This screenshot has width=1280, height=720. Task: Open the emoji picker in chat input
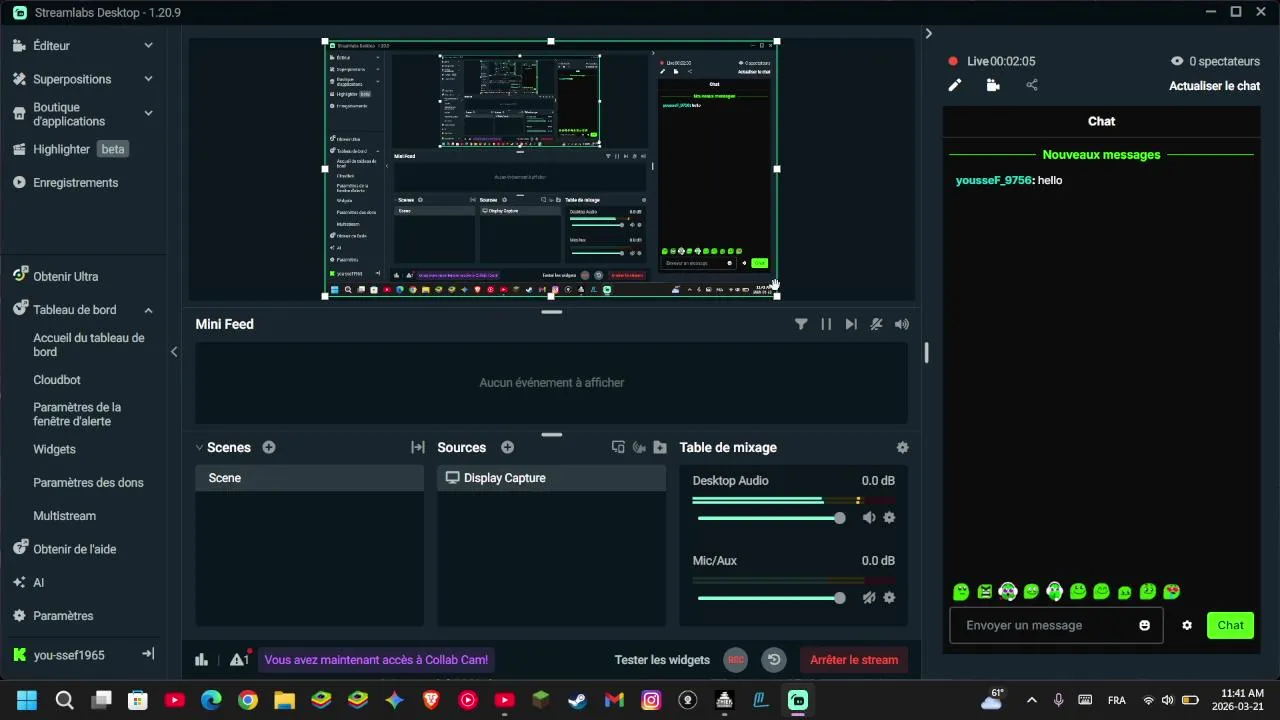tap(1144, 626)
